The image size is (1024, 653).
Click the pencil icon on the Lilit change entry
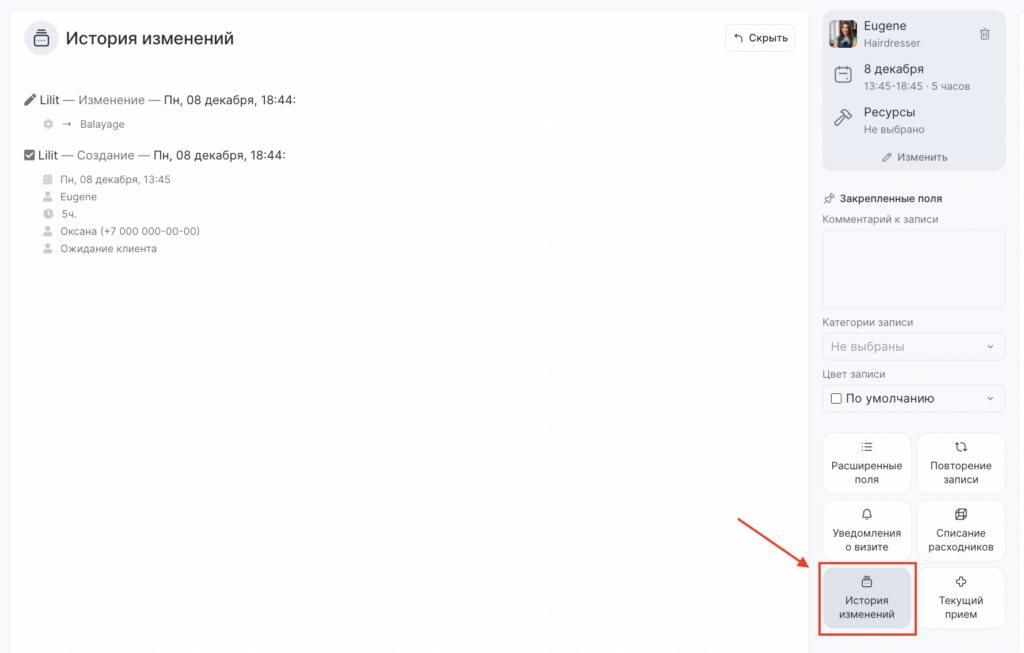30,100
